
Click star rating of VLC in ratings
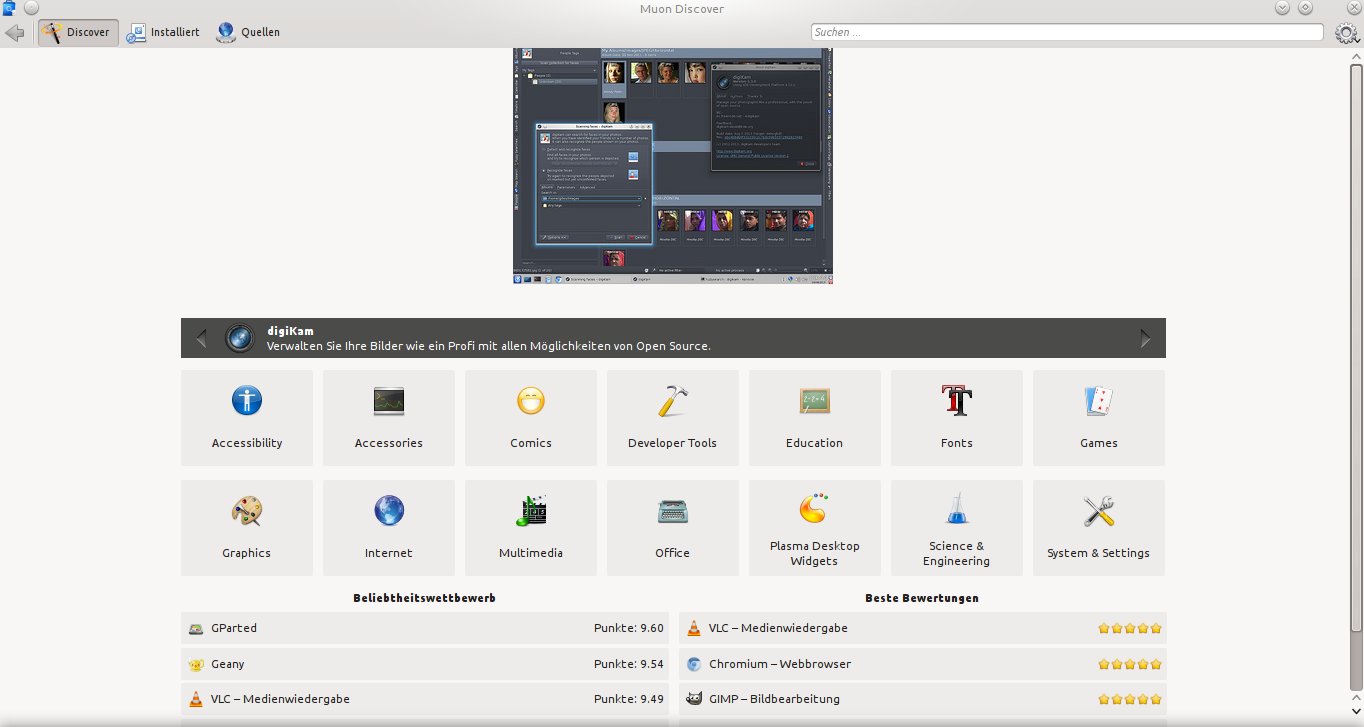(1130, 629)
